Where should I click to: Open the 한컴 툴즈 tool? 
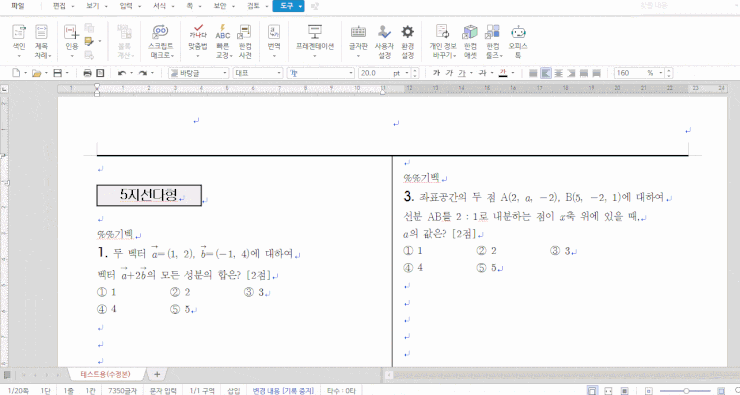tap(493, 42)
